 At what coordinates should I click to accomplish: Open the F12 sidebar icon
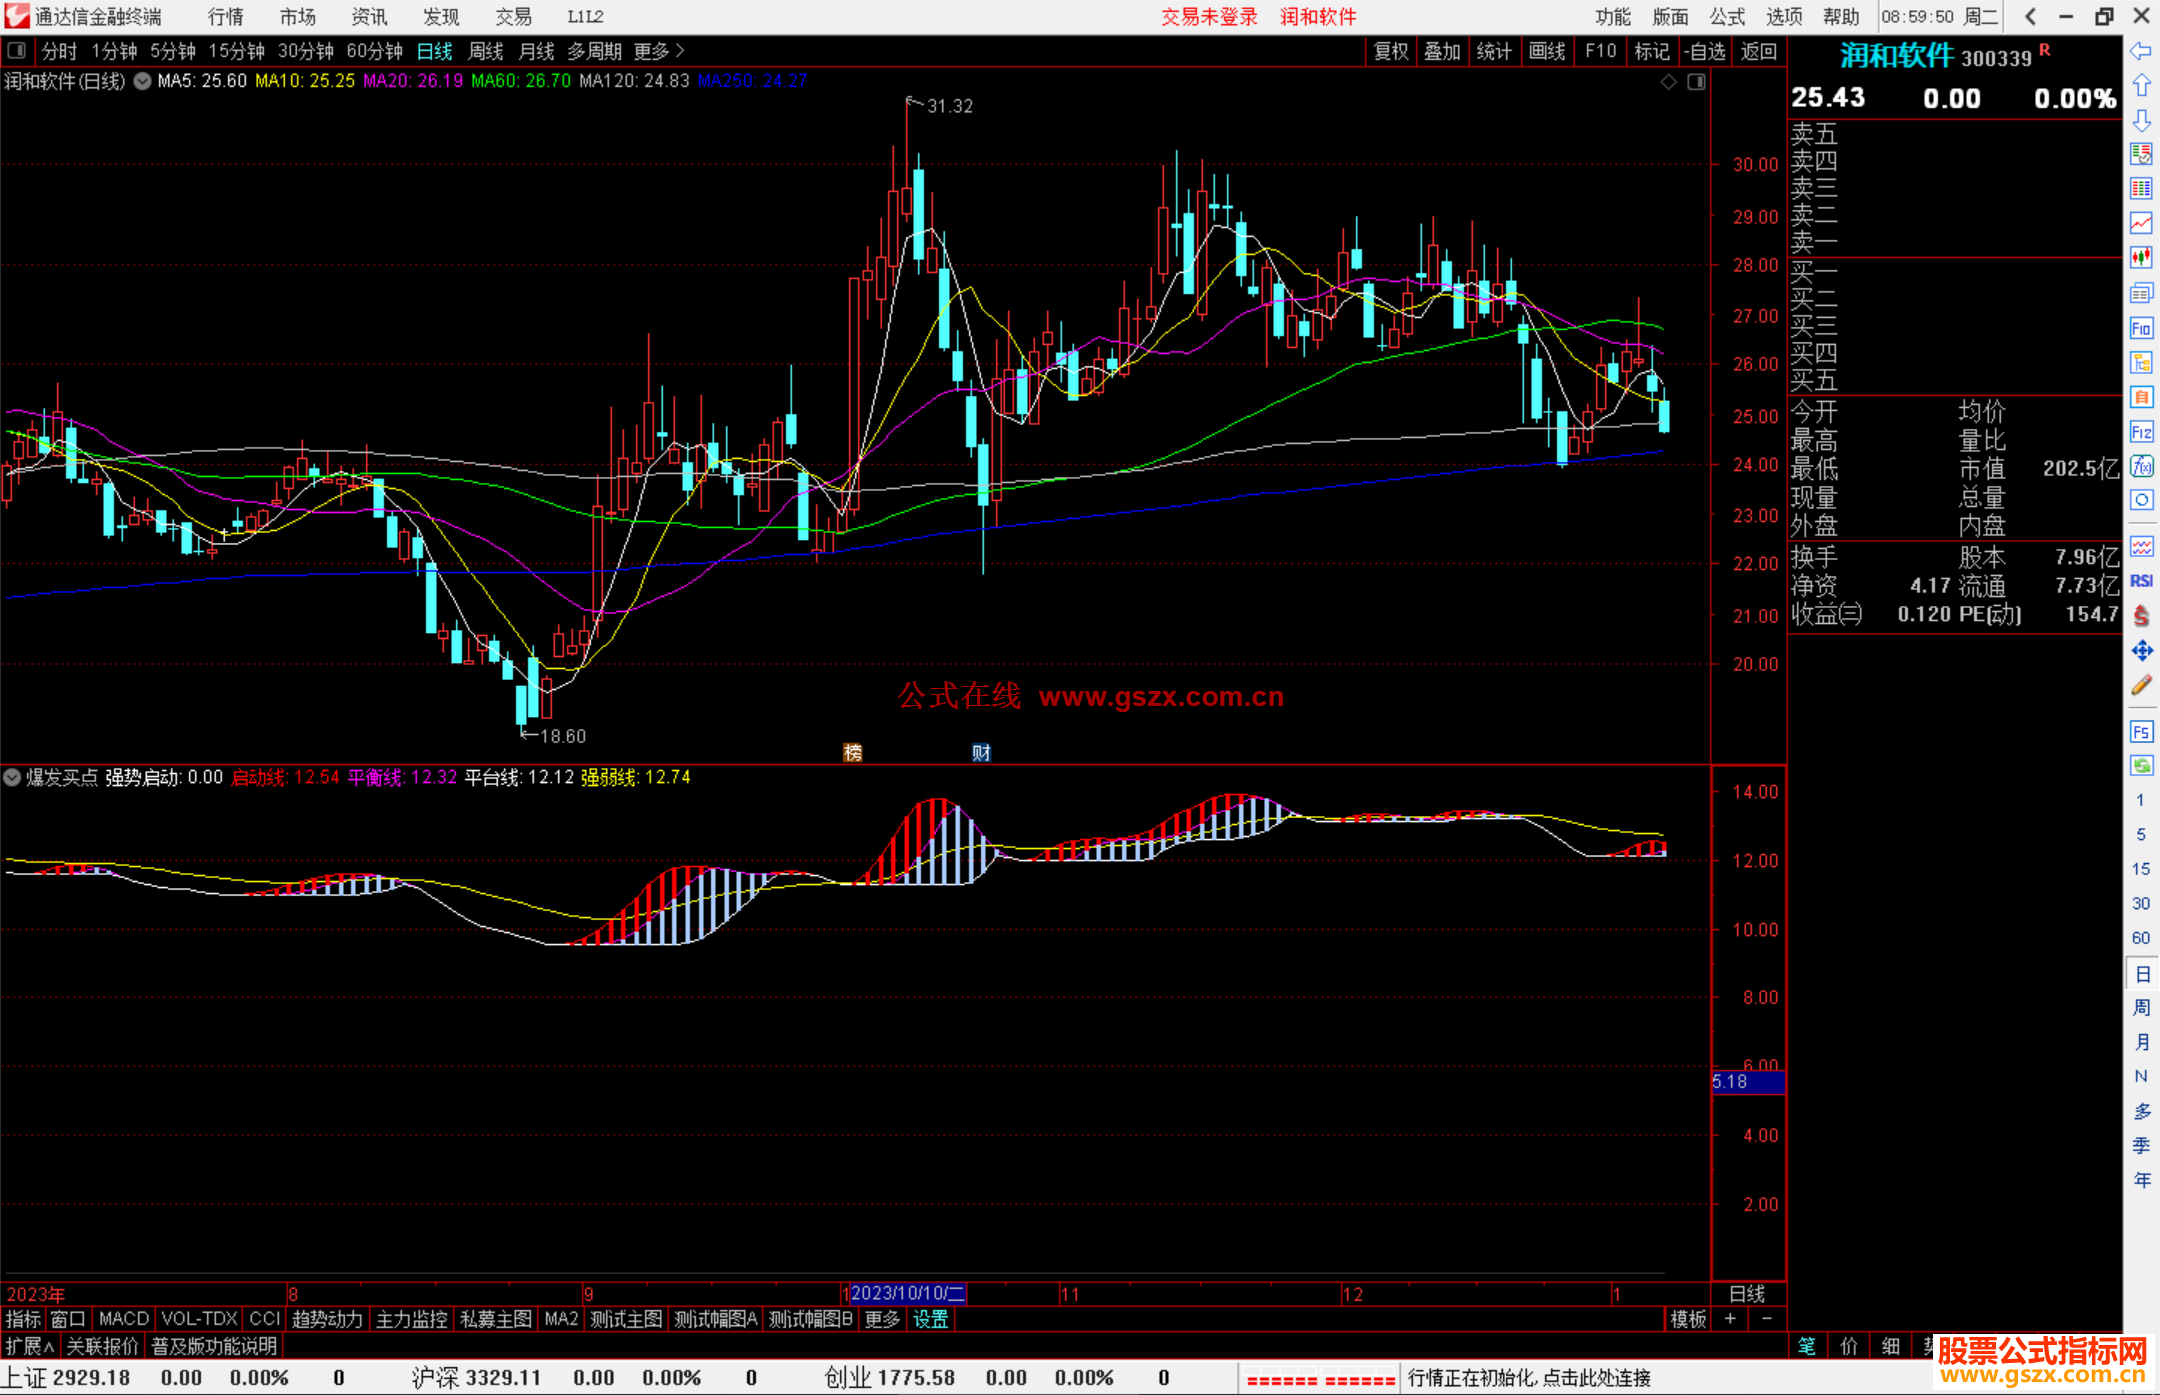[x=2141, y=432]
